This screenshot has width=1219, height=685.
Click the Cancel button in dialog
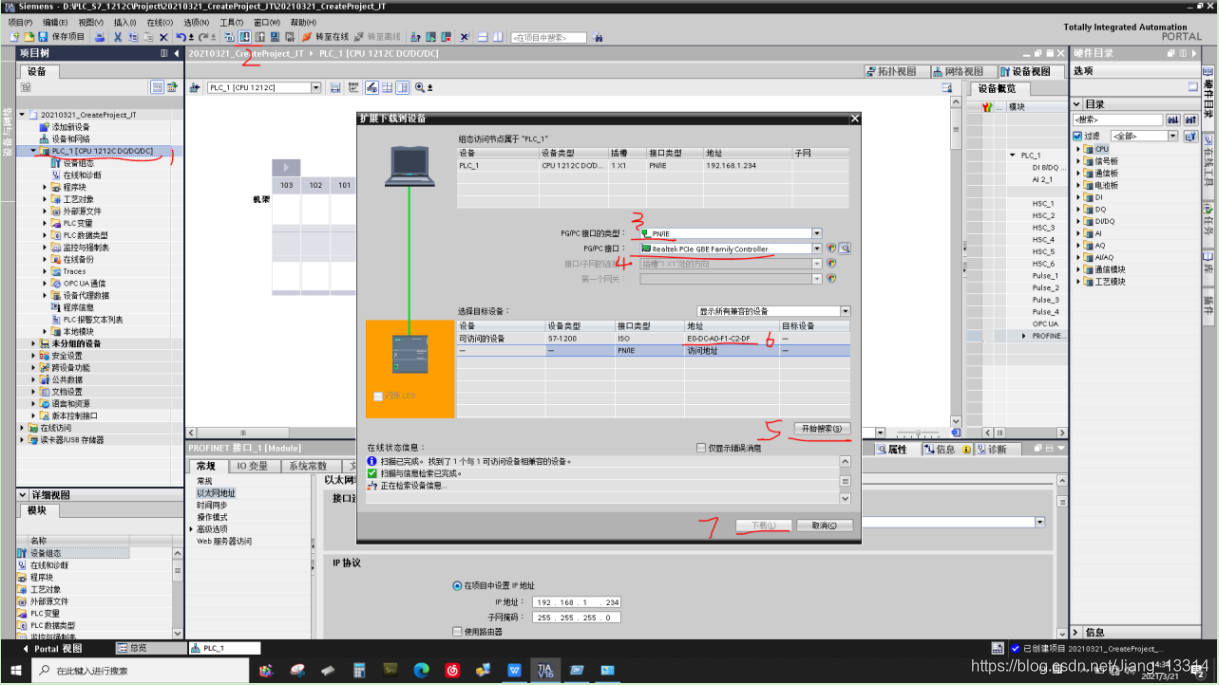(826, 525)
